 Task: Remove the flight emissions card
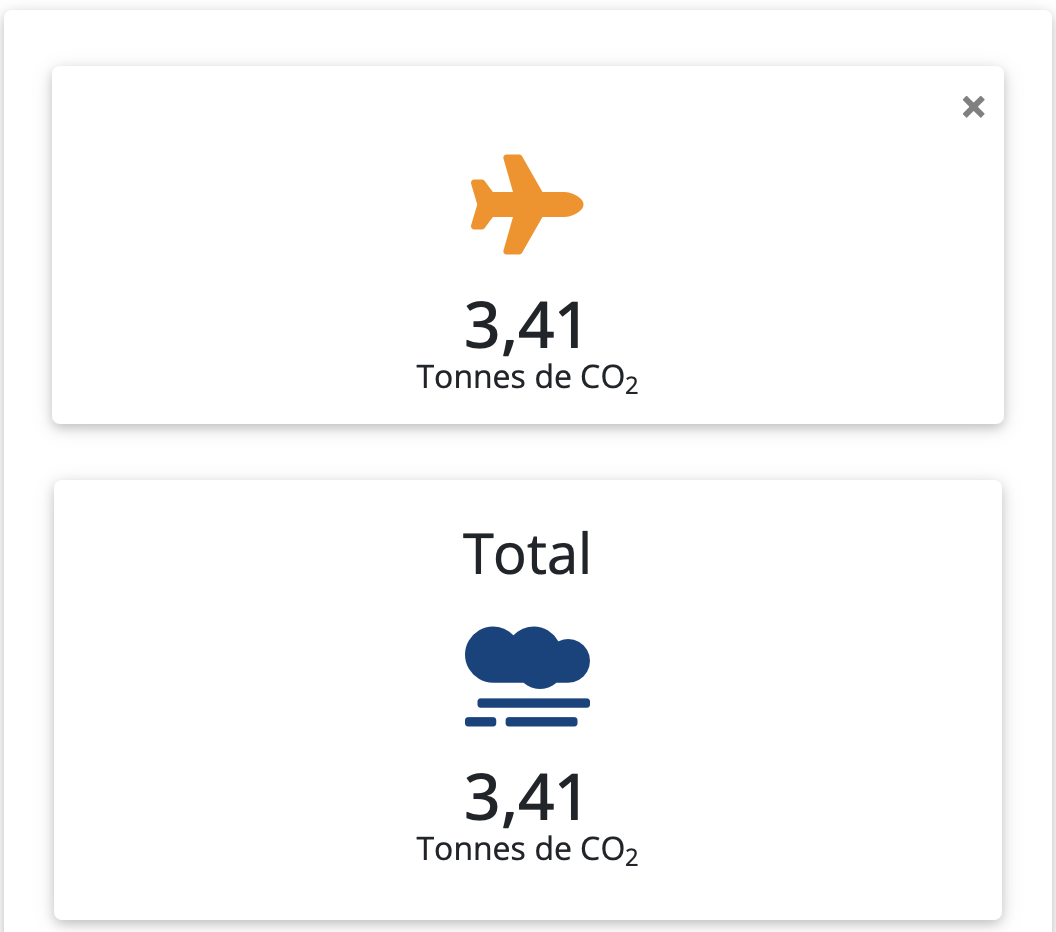coord(973,107)
